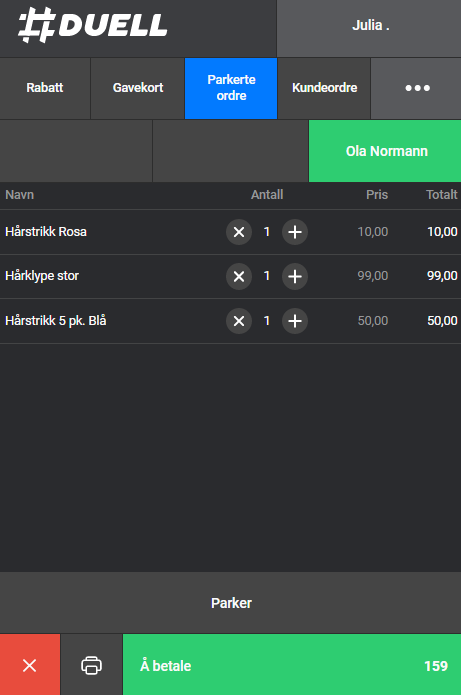This screenshot has width=461, height=695.
Task: Increase quantity of Hårstrikk 5 pk. Blå
Action: tap(295, 321)
